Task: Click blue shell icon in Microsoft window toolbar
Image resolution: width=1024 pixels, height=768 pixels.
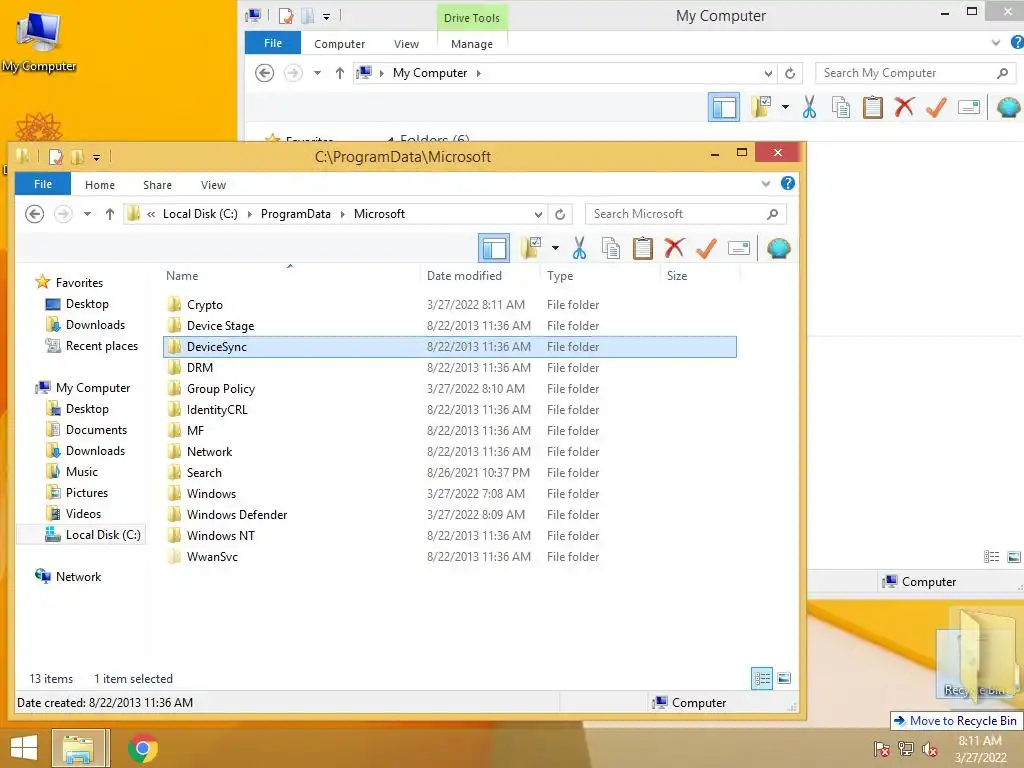Action: (778, 248)
